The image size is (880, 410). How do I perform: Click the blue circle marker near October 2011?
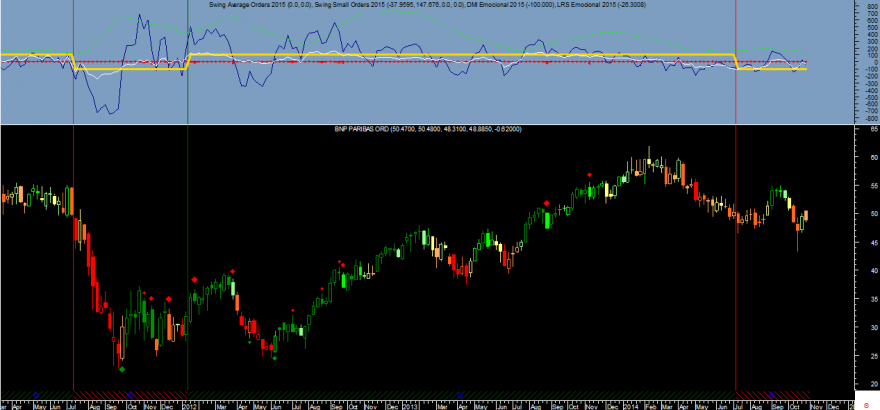pos(130,395)
